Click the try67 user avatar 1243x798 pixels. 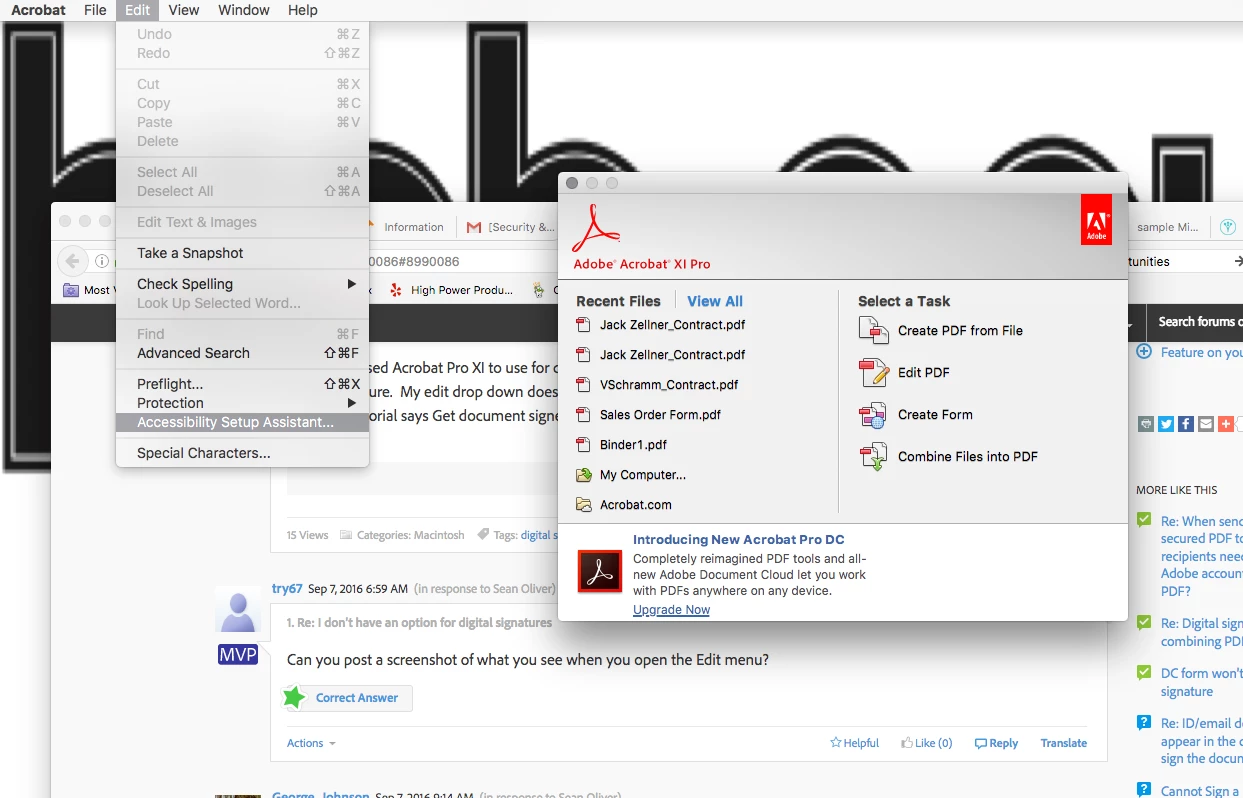(x=238, y=612)
